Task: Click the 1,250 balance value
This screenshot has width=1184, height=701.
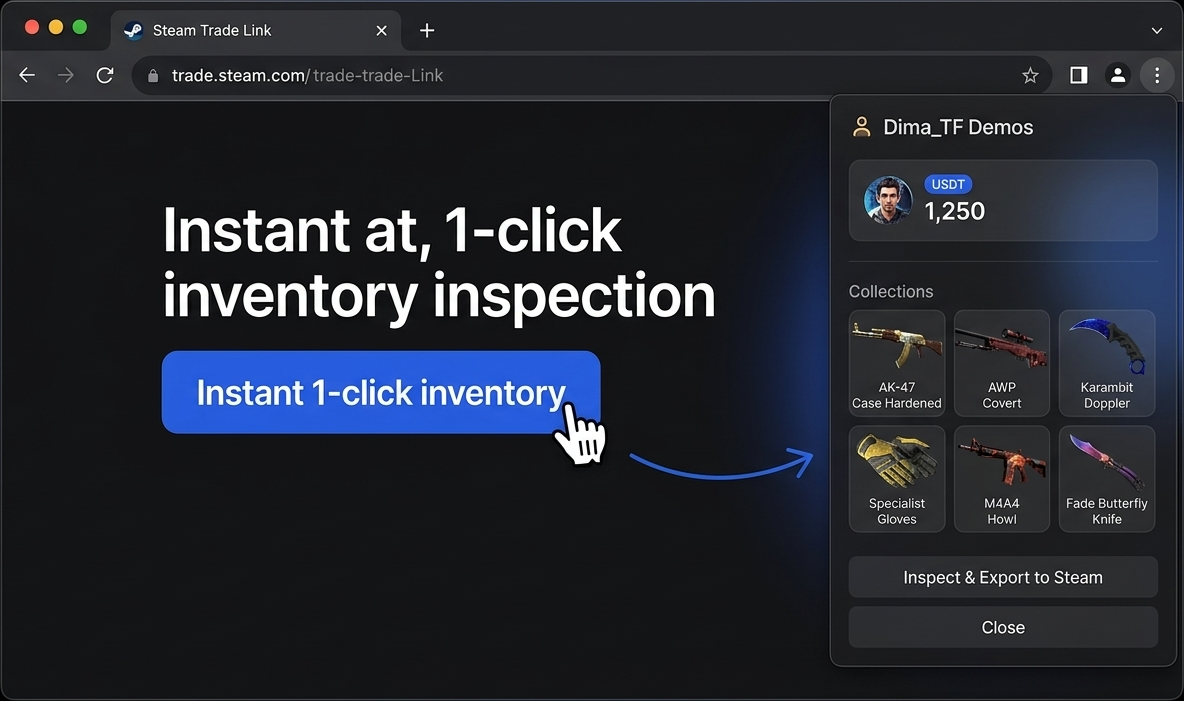Action: pyautogui.click(x=954, y=212)
